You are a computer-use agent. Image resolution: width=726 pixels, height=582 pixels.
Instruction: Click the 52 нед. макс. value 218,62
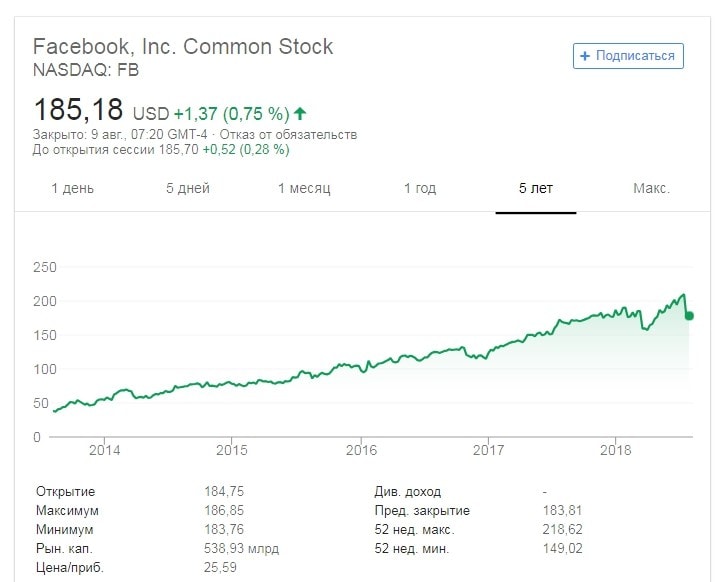coord(561,530)
